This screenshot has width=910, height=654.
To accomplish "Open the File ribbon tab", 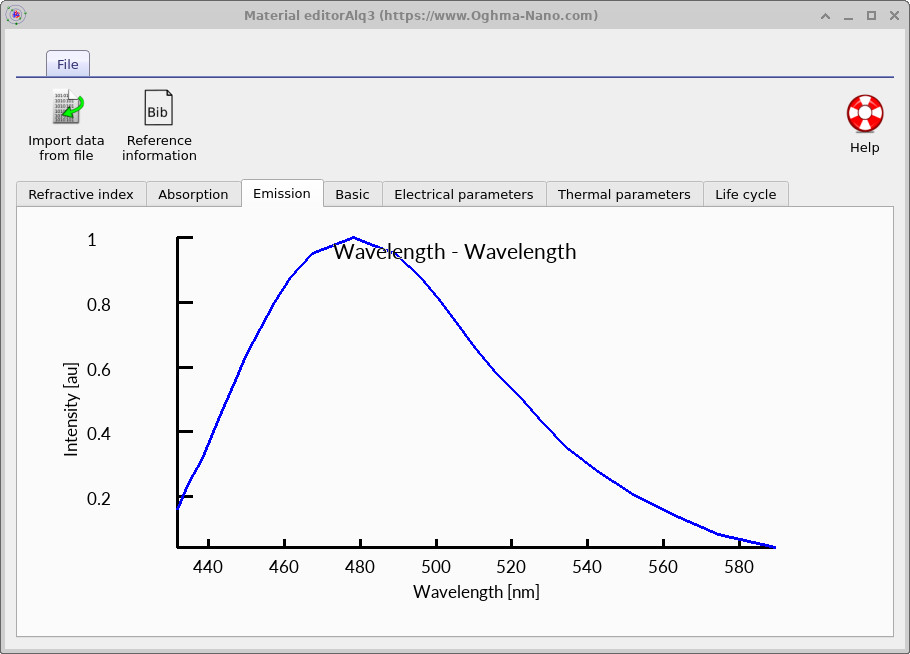I will tap(67, 63).
